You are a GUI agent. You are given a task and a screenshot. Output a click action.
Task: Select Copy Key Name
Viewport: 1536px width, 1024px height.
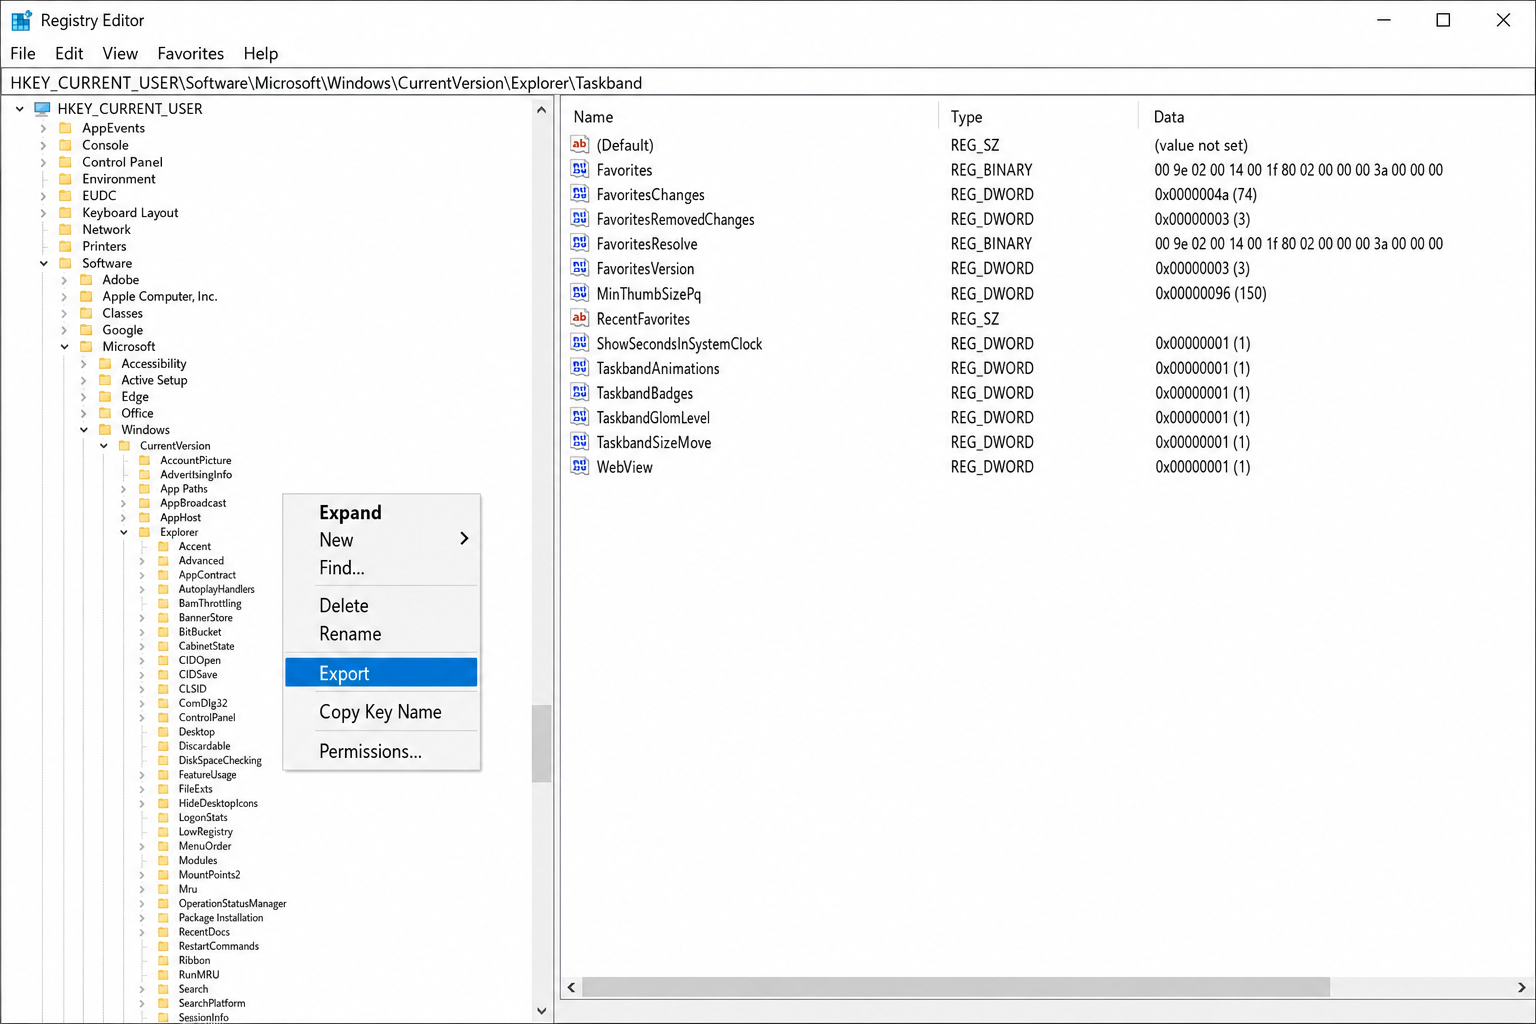pos(381,712)
